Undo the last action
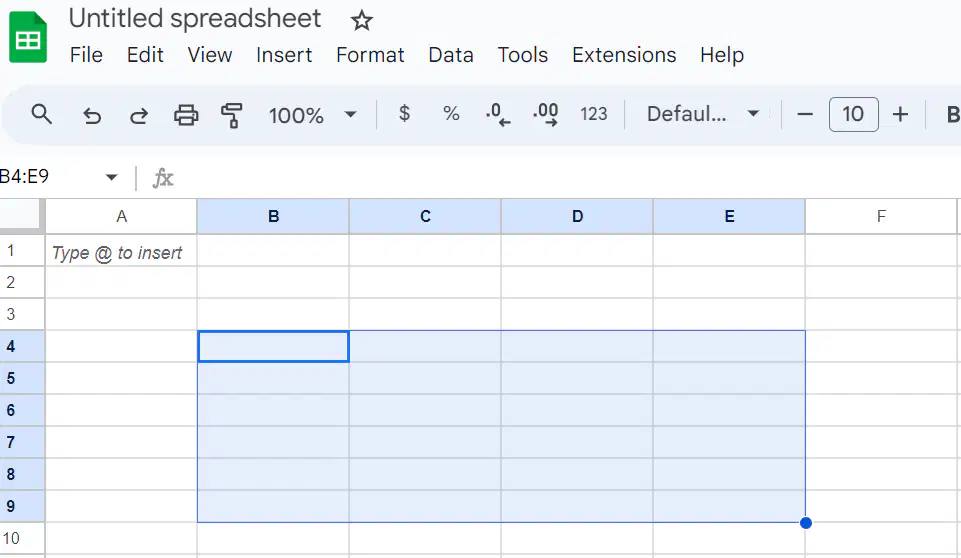 (92, 115)
